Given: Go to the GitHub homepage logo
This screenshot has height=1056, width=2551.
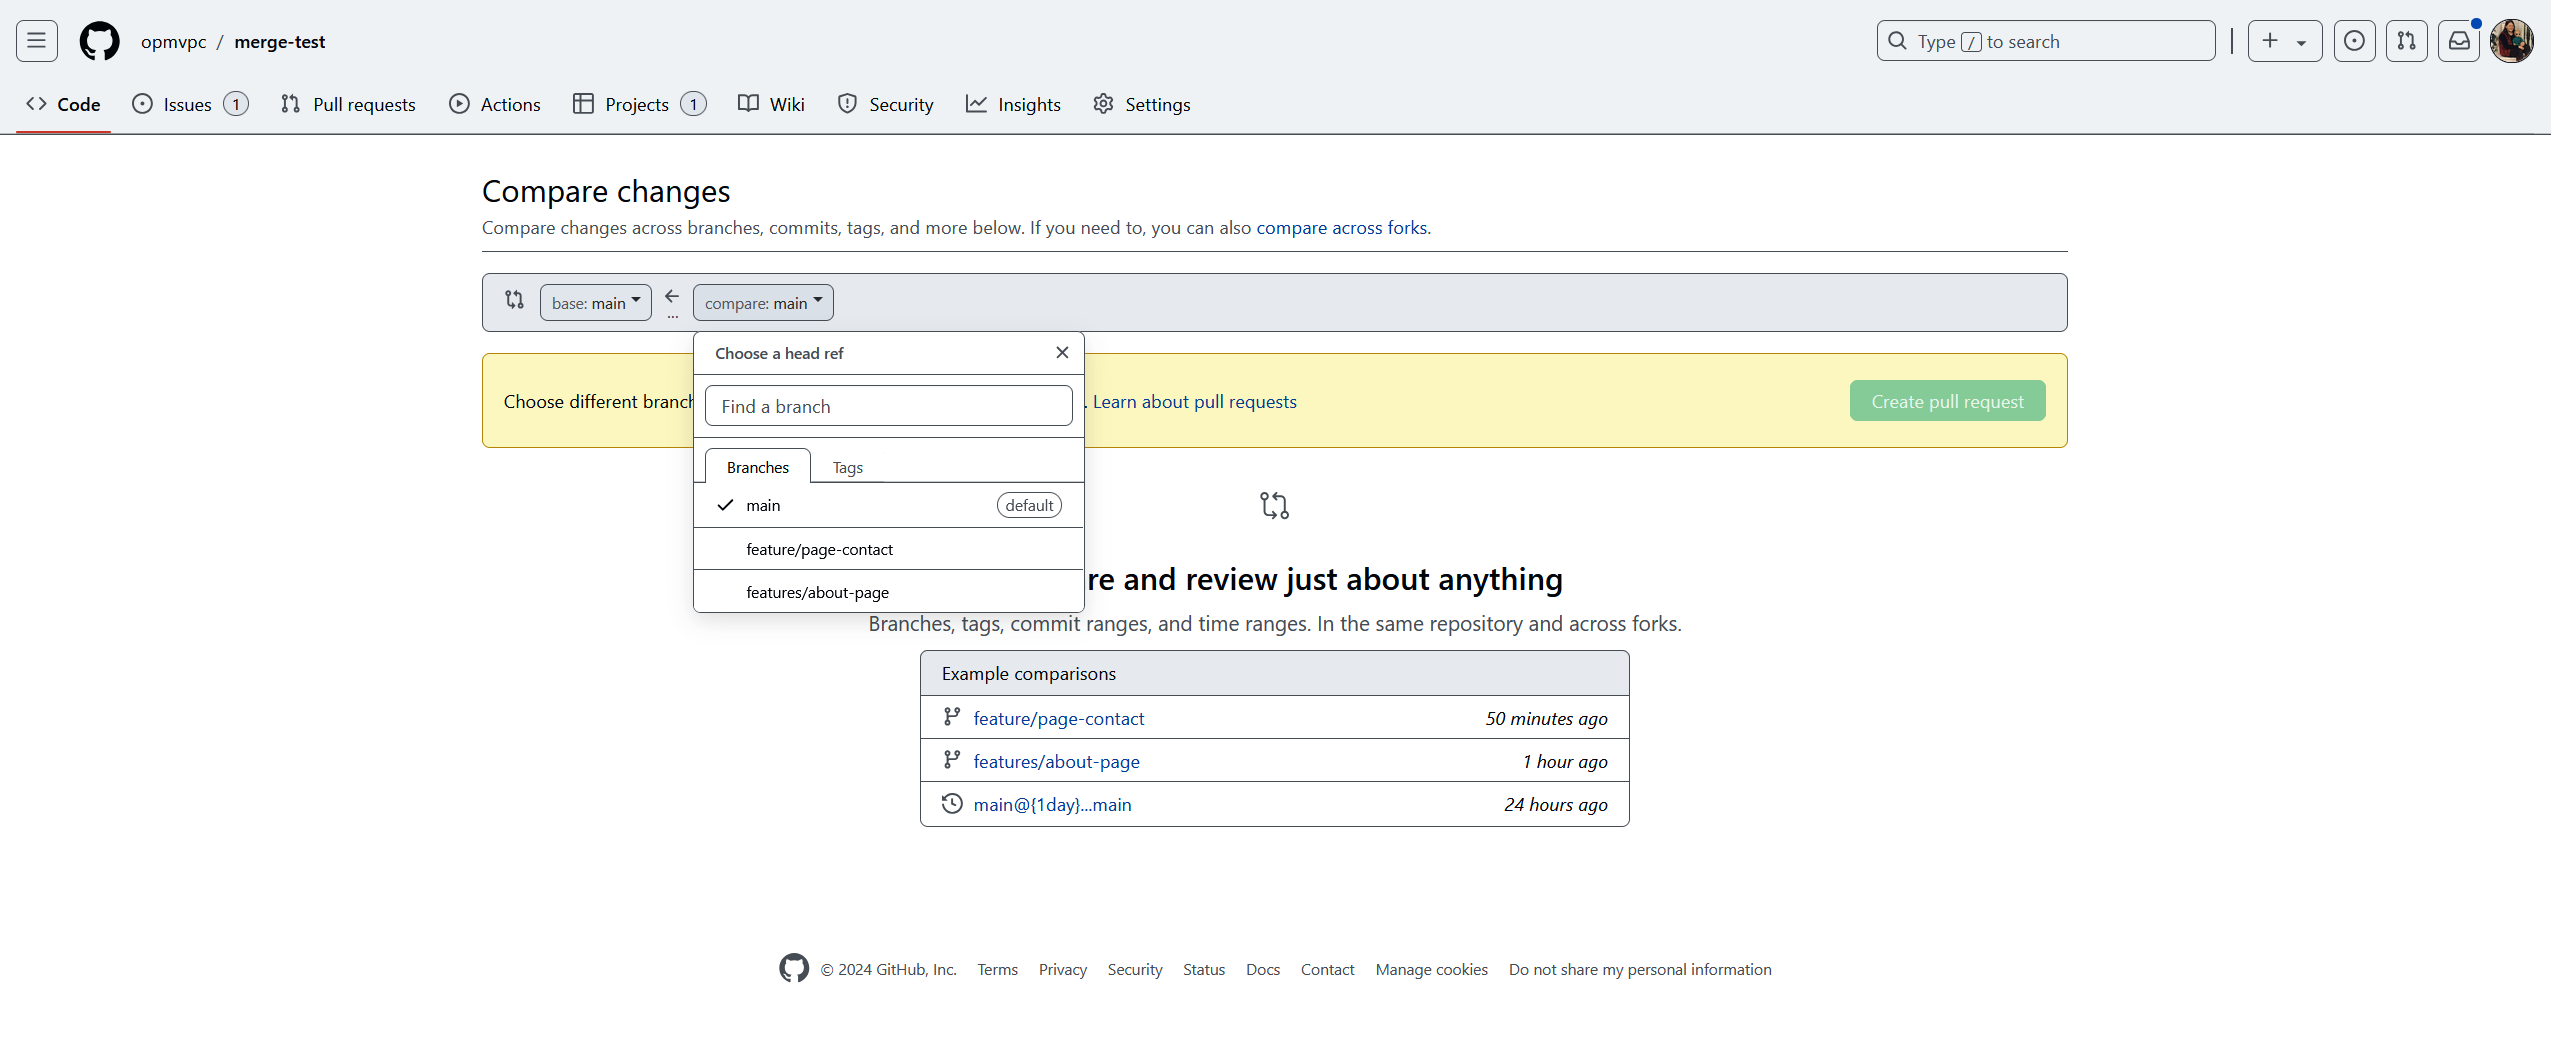Looking at the screenshot, I should 99,41.
